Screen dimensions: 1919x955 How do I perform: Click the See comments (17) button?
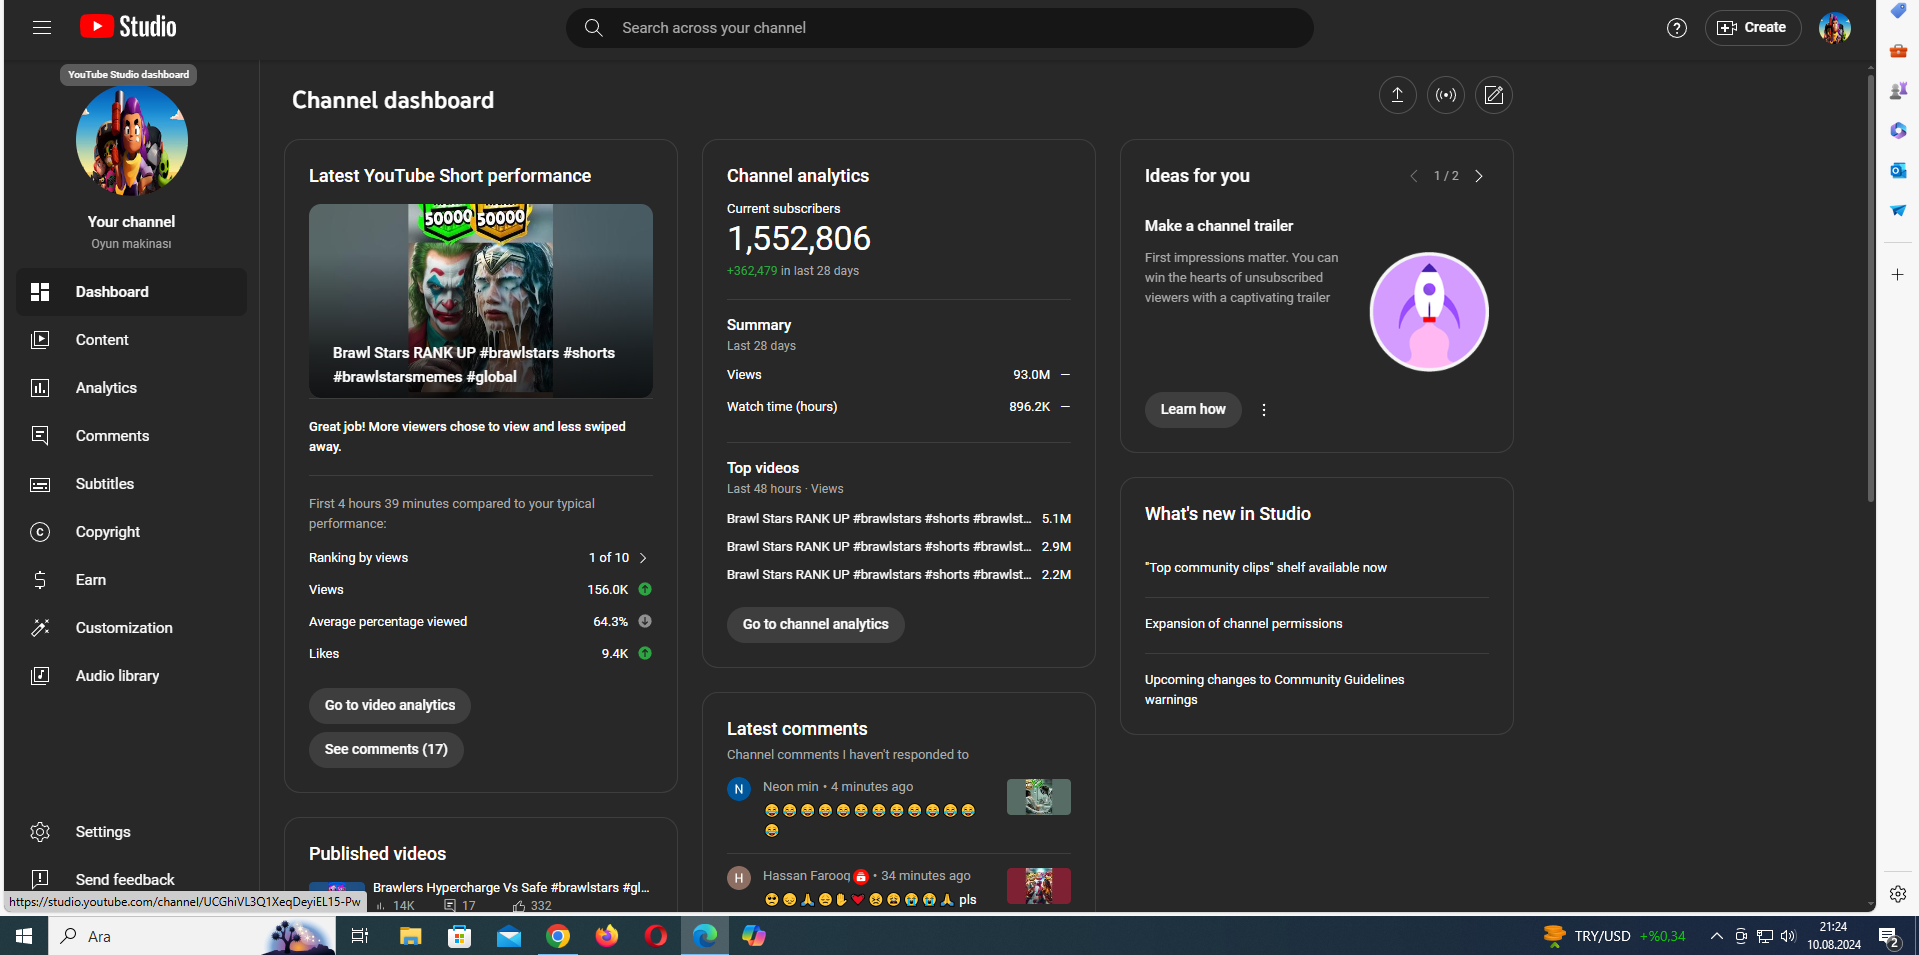tap(386, 749)
